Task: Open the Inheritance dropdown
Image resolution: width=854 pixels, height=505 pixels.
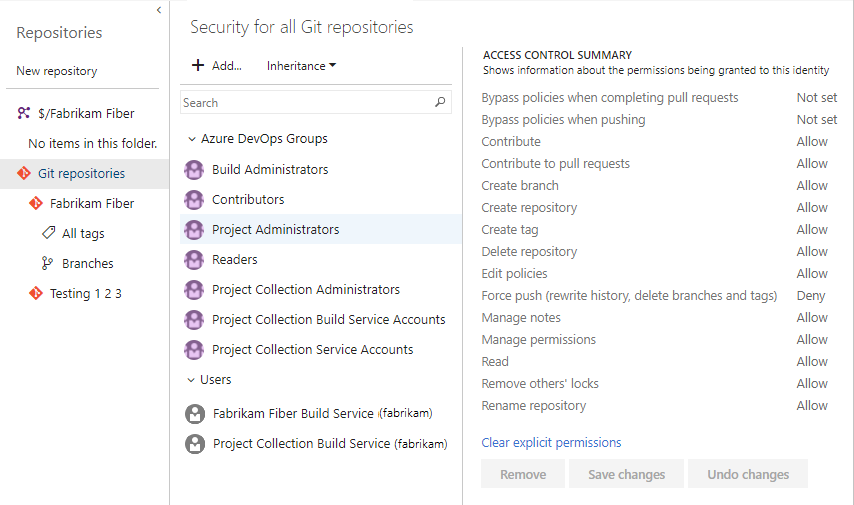Action: click(301, 66)
